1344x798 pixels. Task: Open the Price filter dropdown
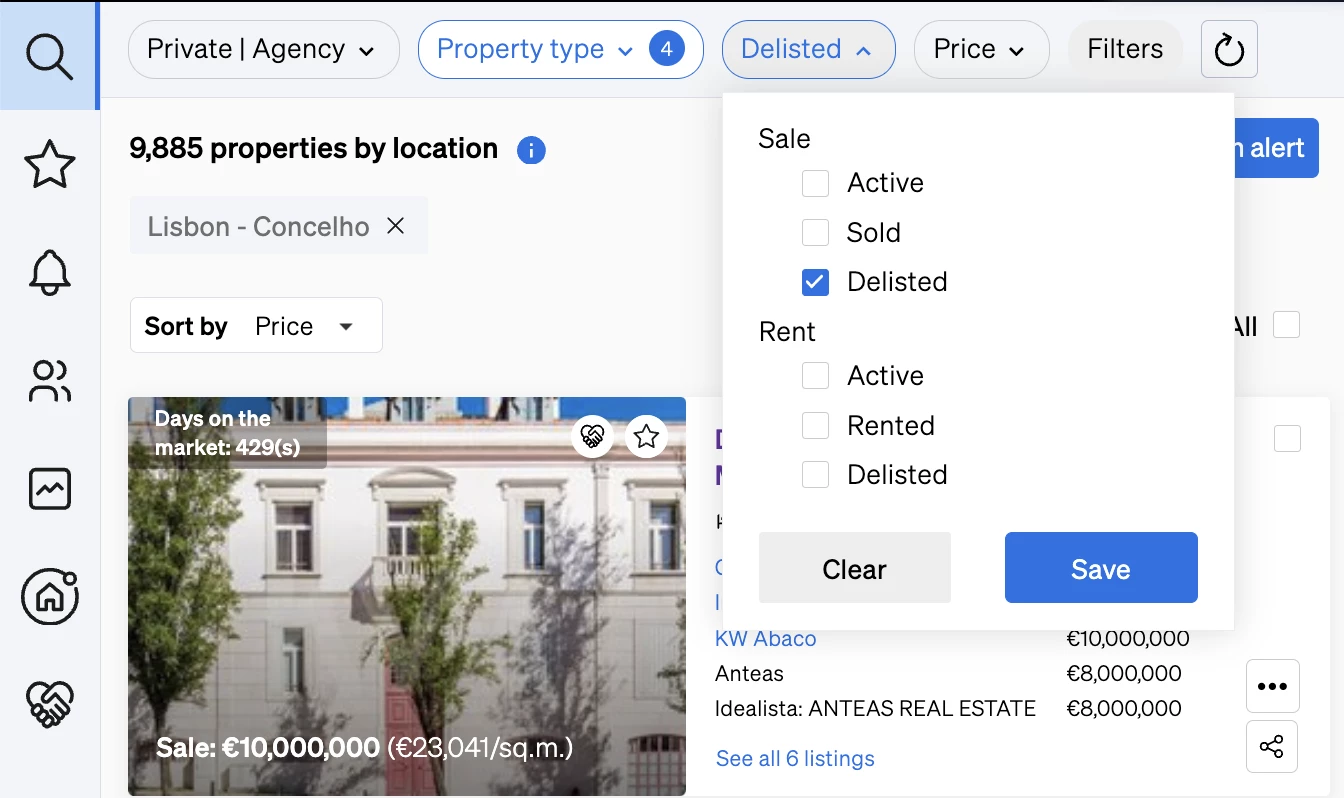tap(981, 49)
